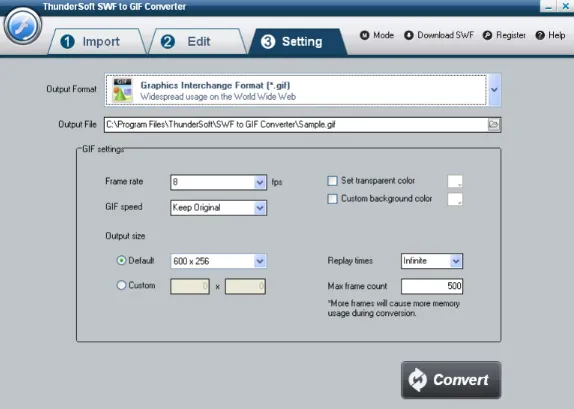The image size is (574, 409).
Task: Select the Custom output size radio button
Action: [x=121, y=285]
